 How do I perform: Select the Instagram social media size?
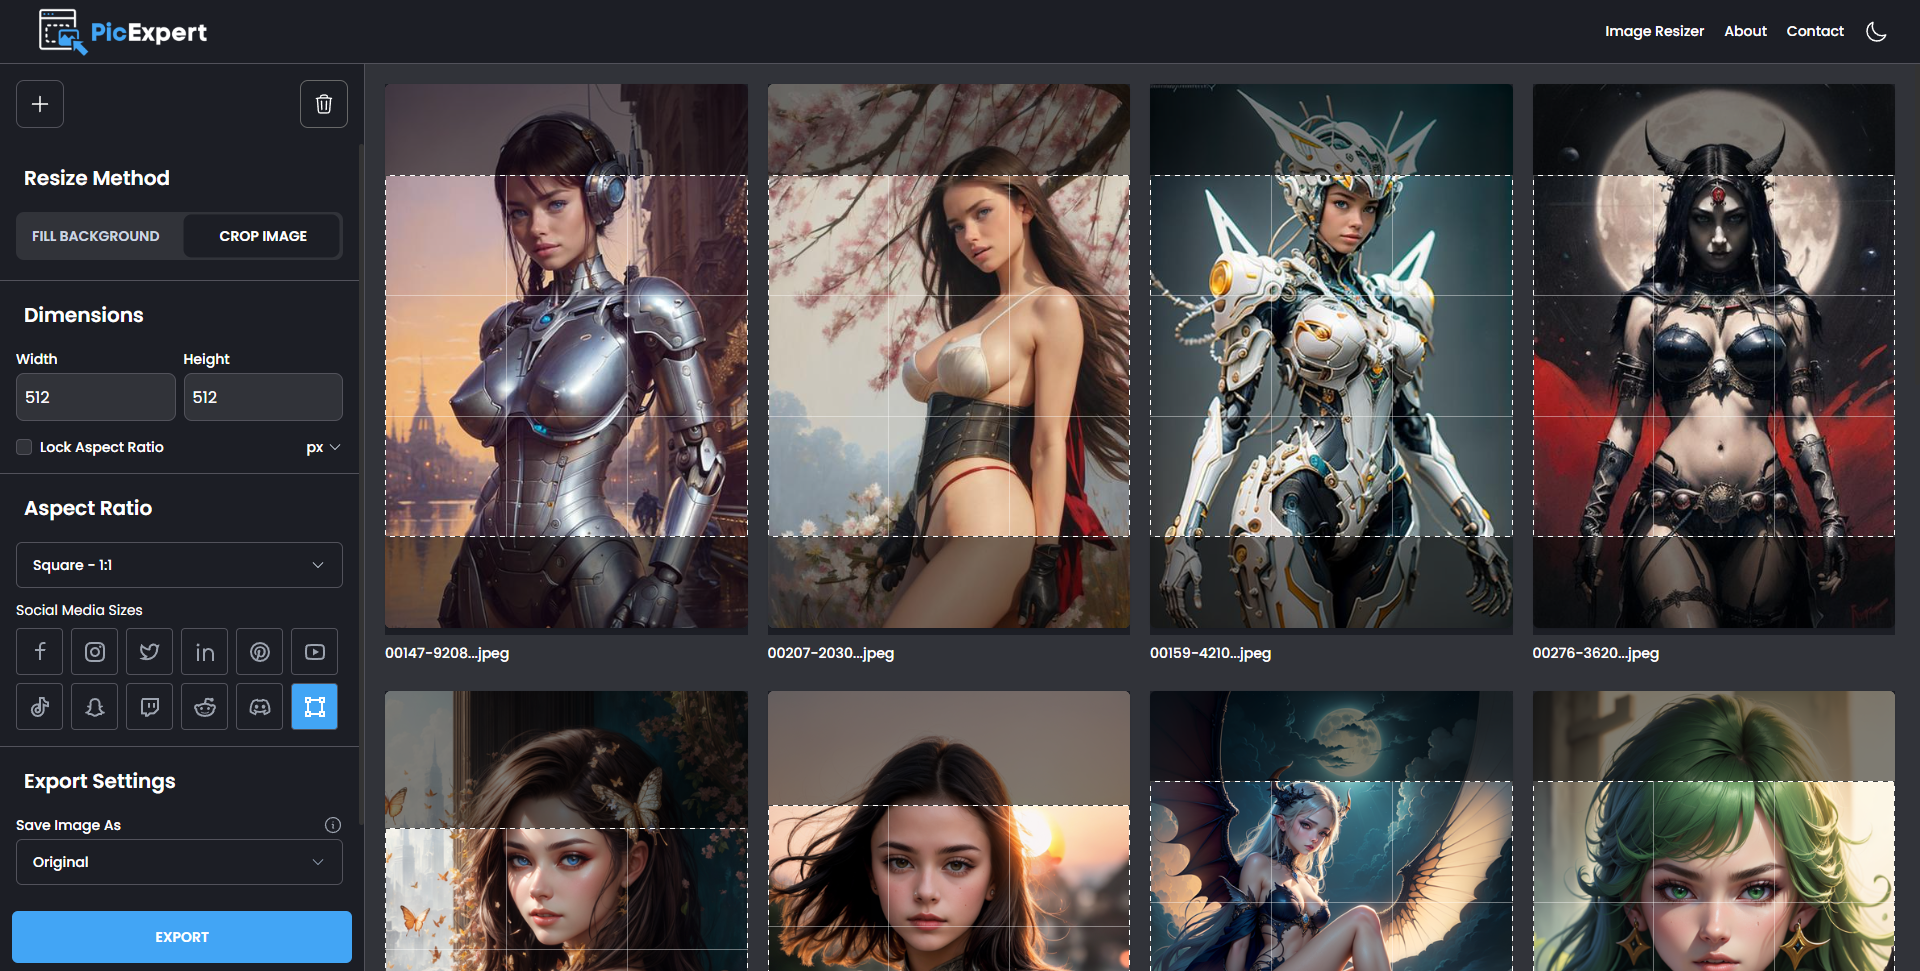pos(95,652)
